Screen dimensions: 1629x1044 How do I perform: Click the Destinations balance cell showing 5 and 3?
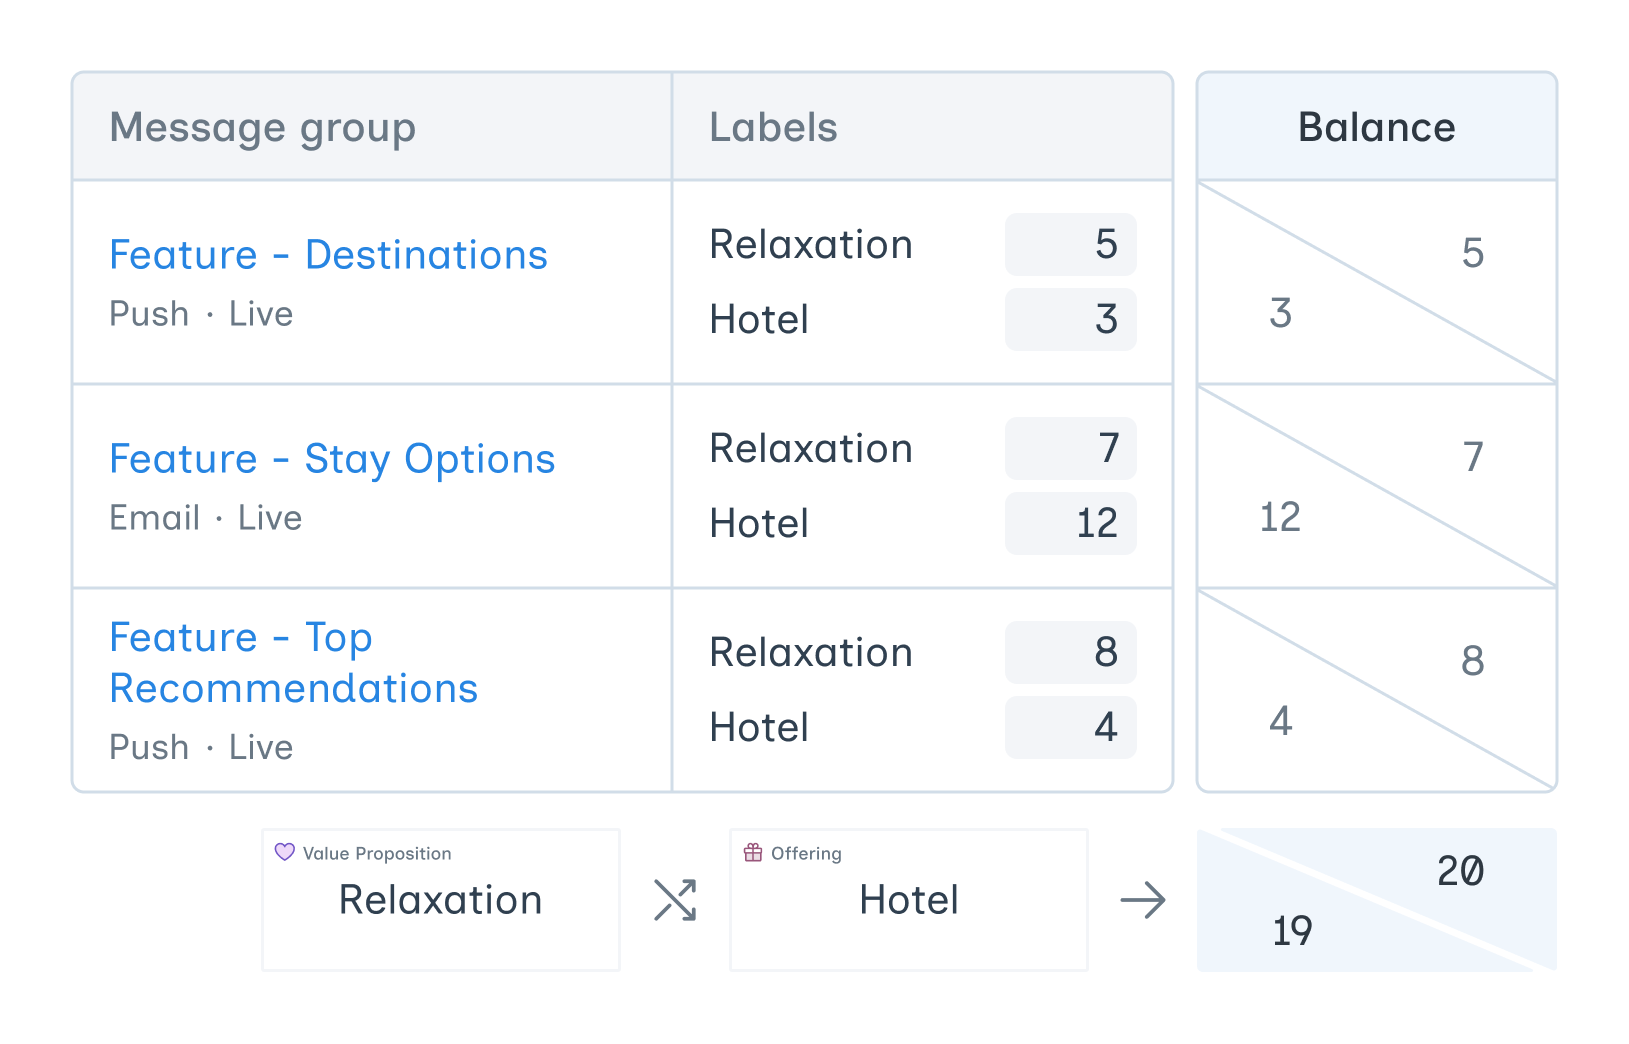click(1376, 282)
